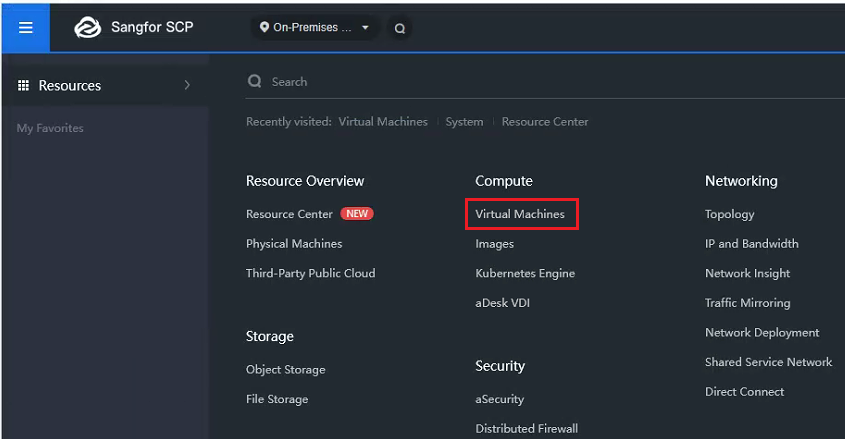This screenshot has width=845, height=439.
Task: Open Direct Connect
Action: point(745,392)
